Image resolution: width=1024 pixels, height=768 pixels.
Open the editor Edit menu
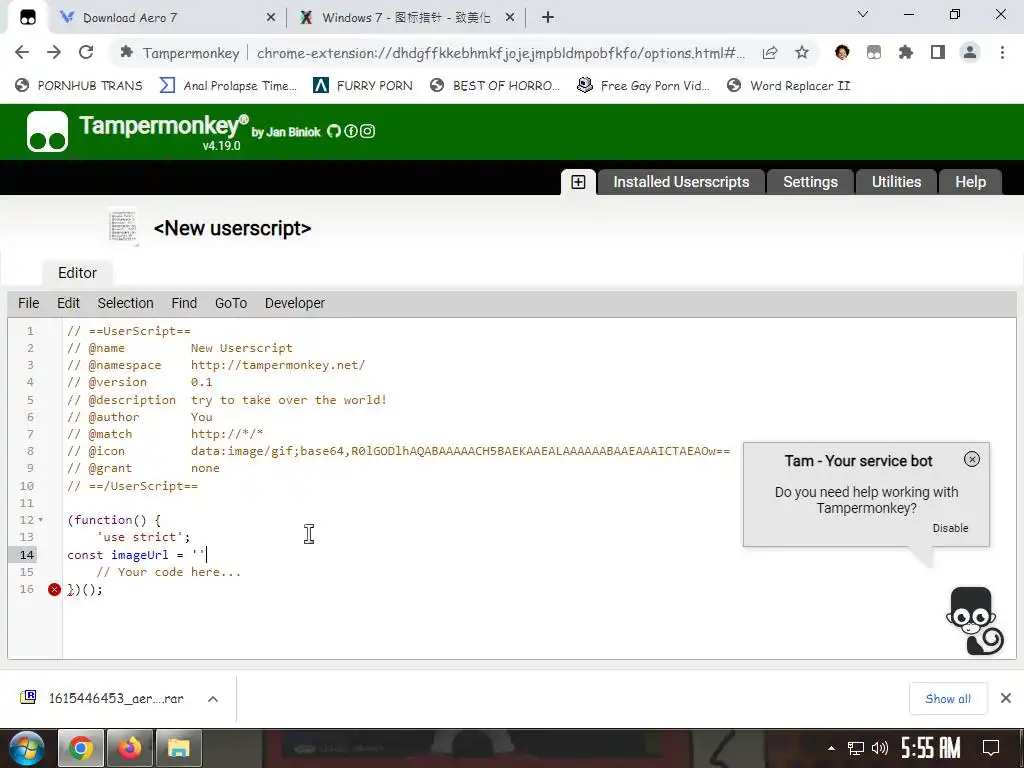coord(68,303)
